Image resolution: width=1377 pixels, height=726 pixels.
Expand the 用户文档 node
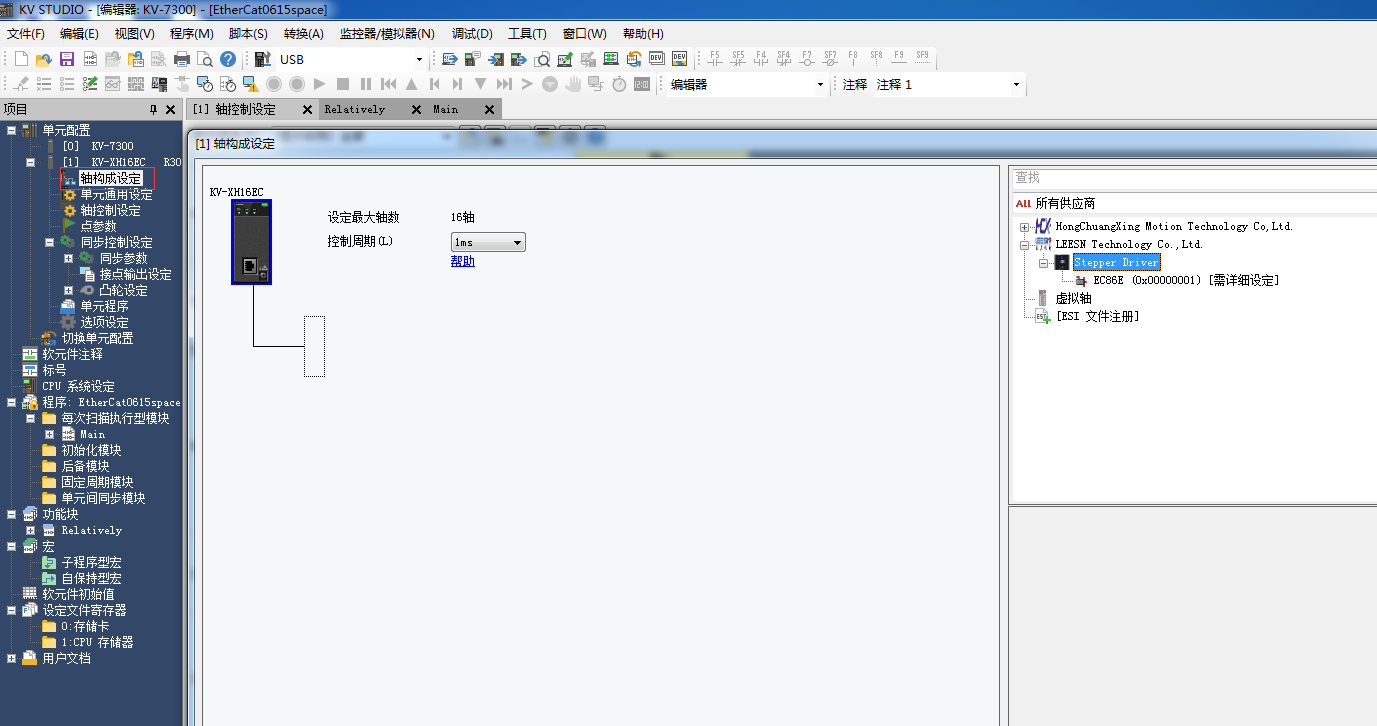(11, 658)
